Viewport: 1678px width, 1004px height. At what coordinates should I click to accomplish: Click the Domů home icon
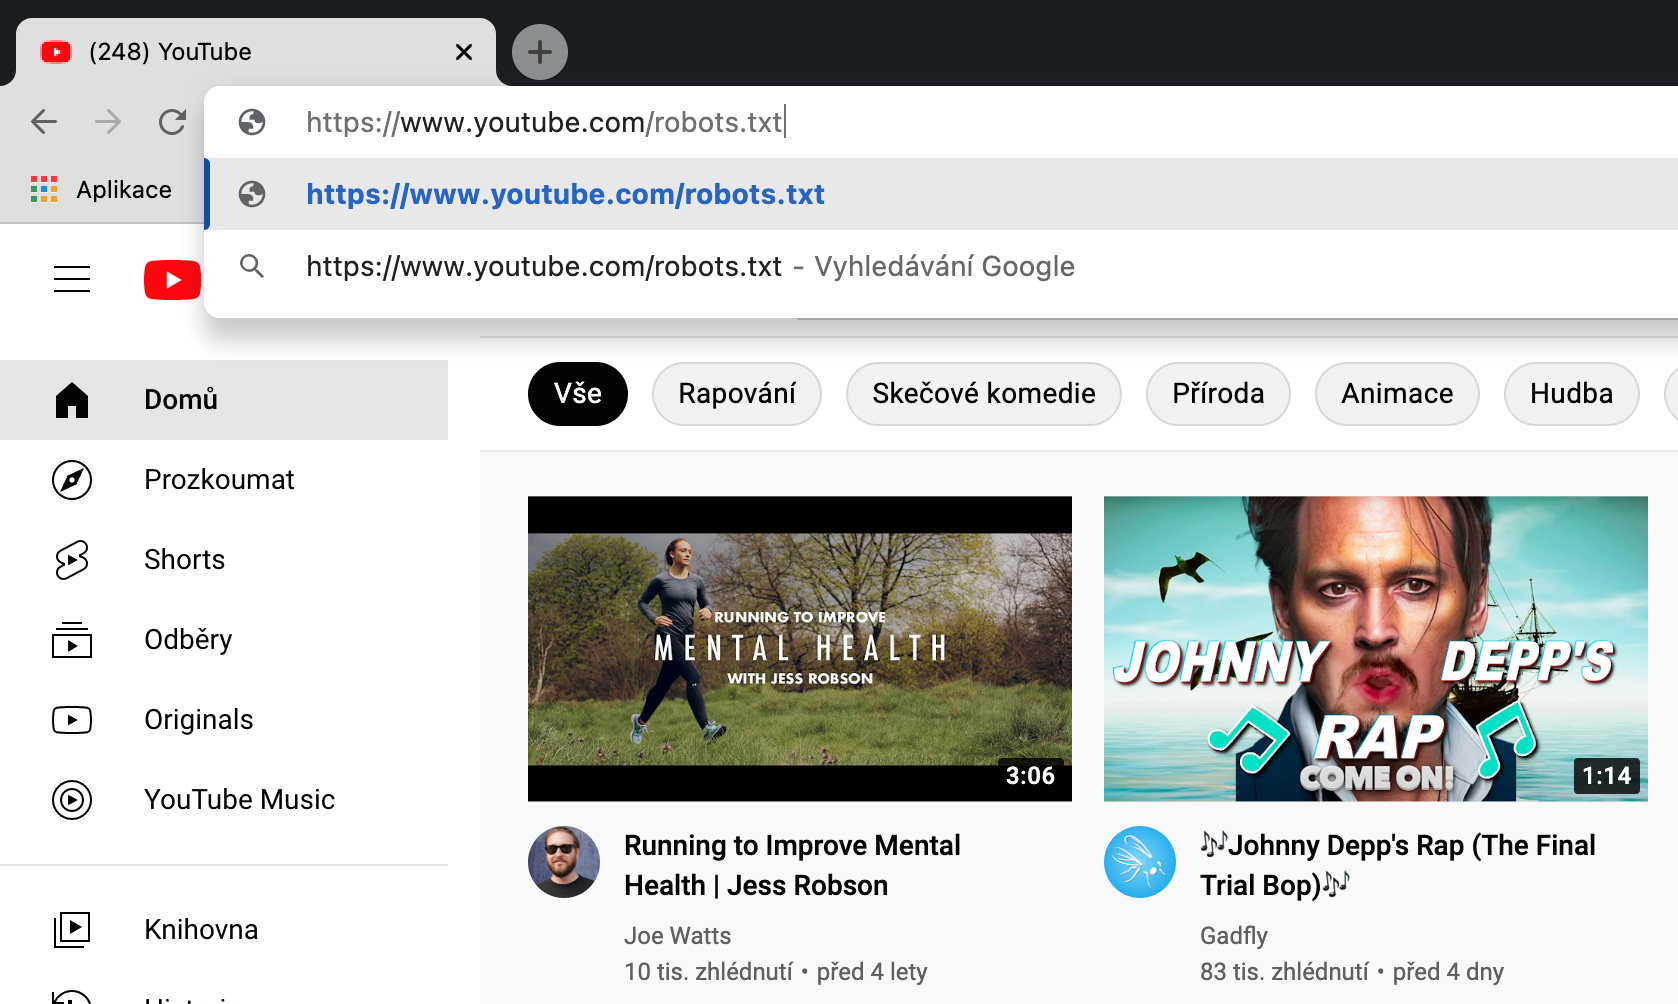click(x=72, y=400)
